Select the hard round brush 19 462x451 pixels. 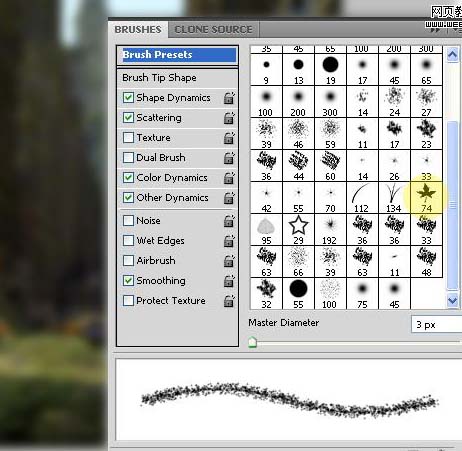pyautogui.click(x=330, y=70)
